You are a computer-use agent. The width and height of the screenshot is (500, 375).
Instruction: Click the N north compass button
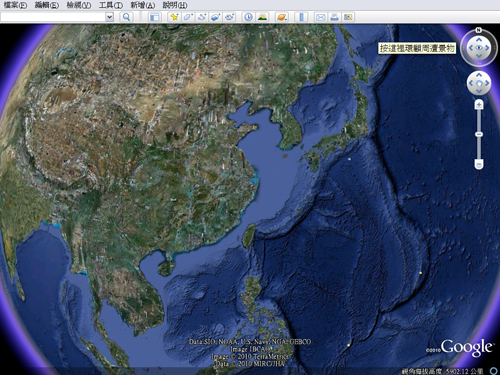coord(479,30)
